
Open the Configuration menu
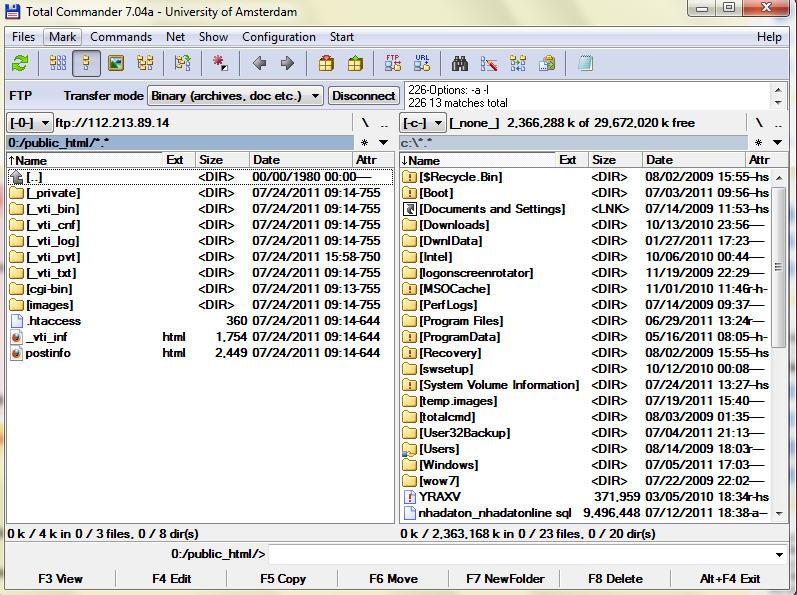(x=279, y=37)
